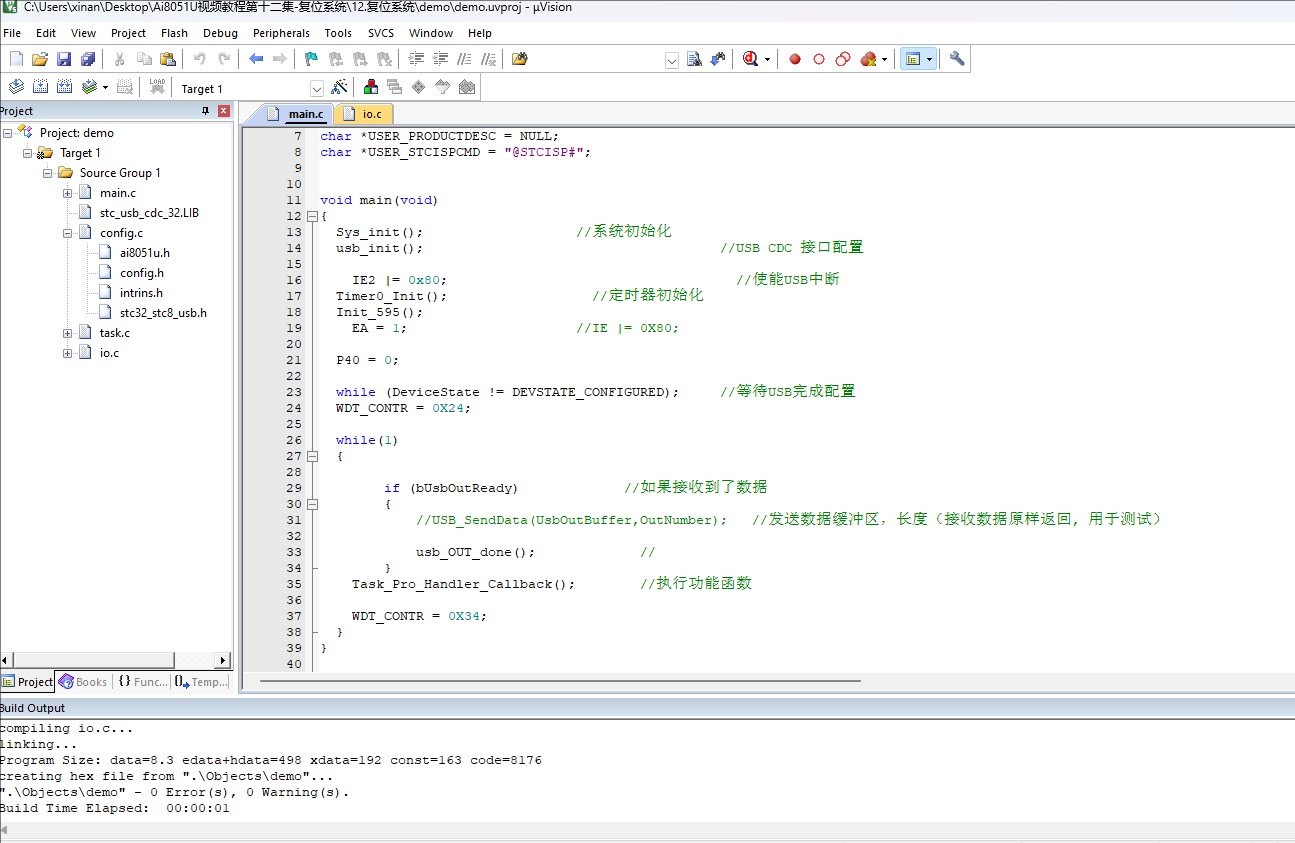Click the Rebuild all target files icon
The height and width of the screenshot is (843, 1295).
(64, 87)
